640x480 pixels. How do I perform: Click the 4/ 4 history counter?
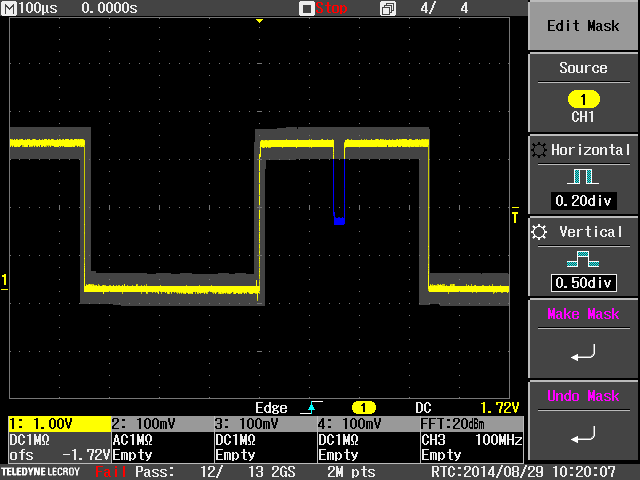coord(444,8)
